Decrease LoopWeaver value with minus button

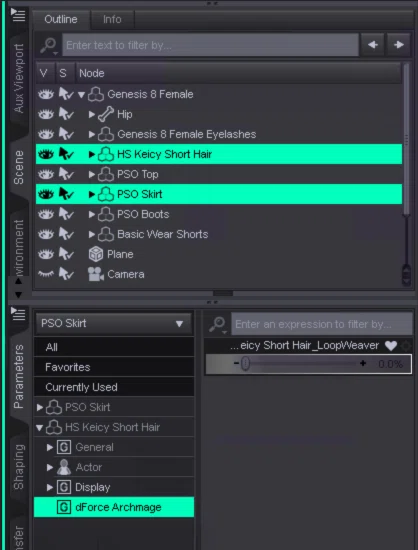(236, 363)
